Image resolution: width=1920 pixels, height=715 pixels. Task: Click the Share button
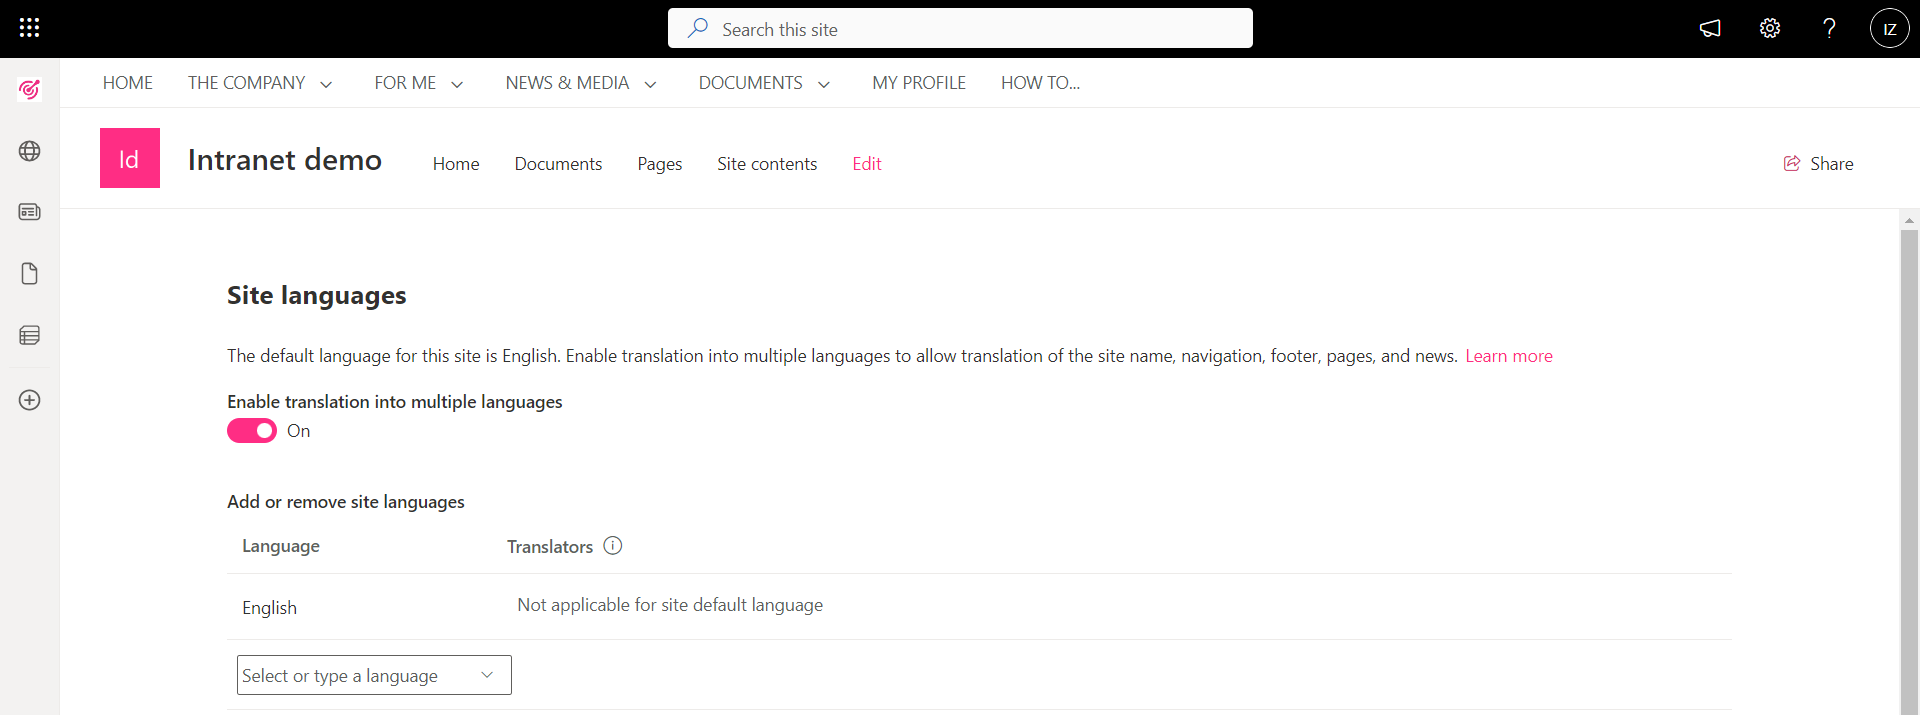pyautogui.click(x=1818, y=164)
